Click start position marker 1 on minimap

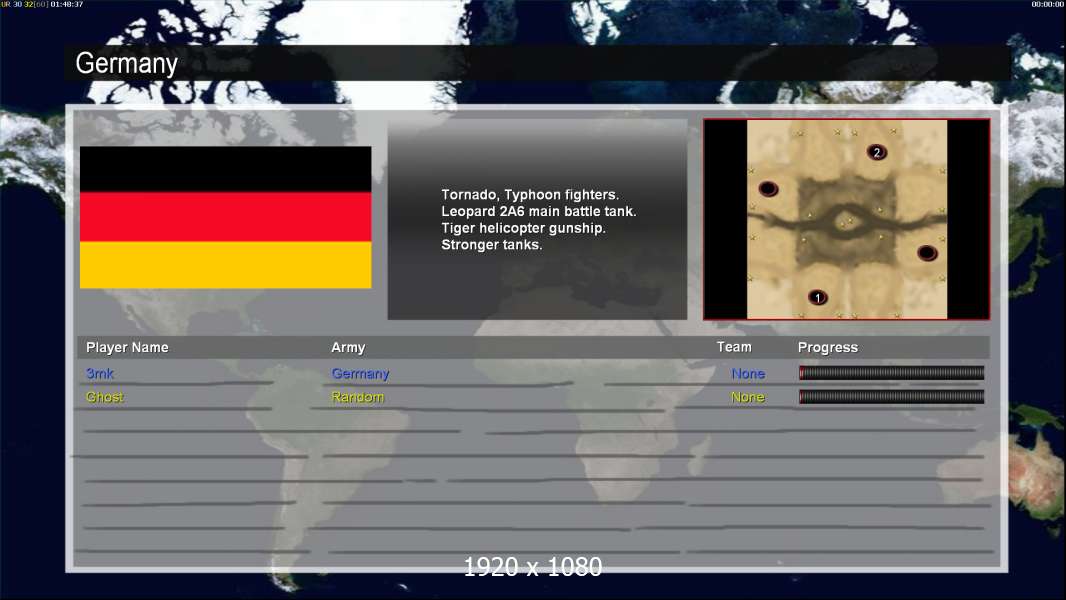click(817, 297)
